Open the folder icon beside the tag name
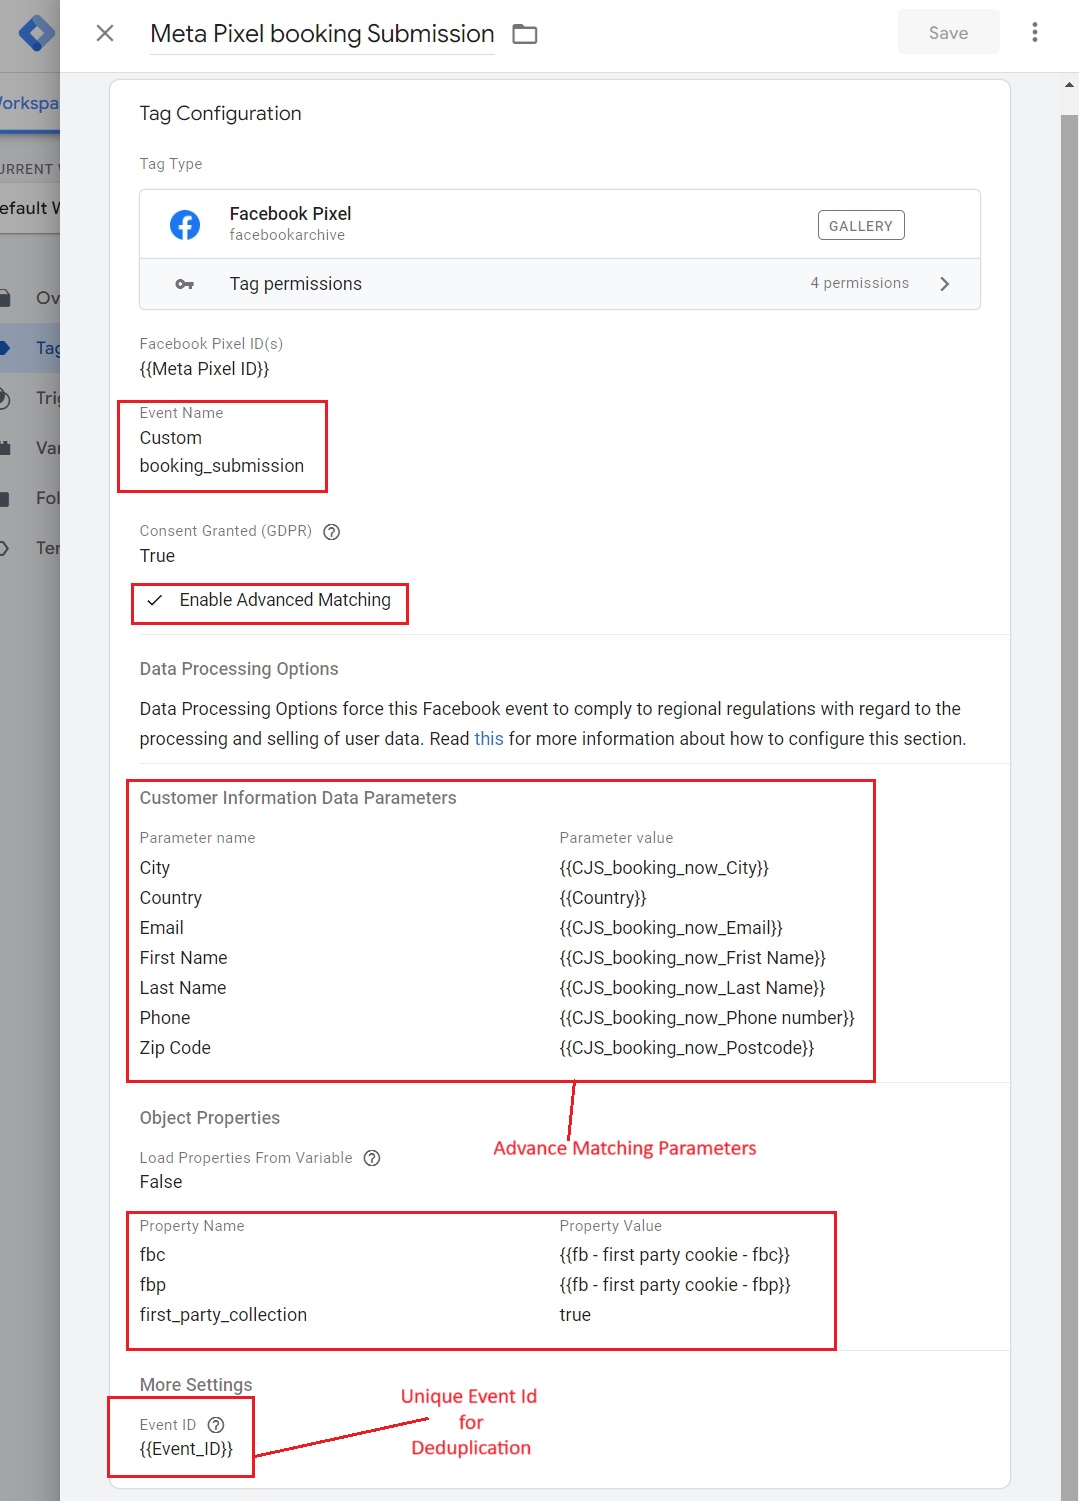This screenshot has width=1079, height=1501. point(525,34)
